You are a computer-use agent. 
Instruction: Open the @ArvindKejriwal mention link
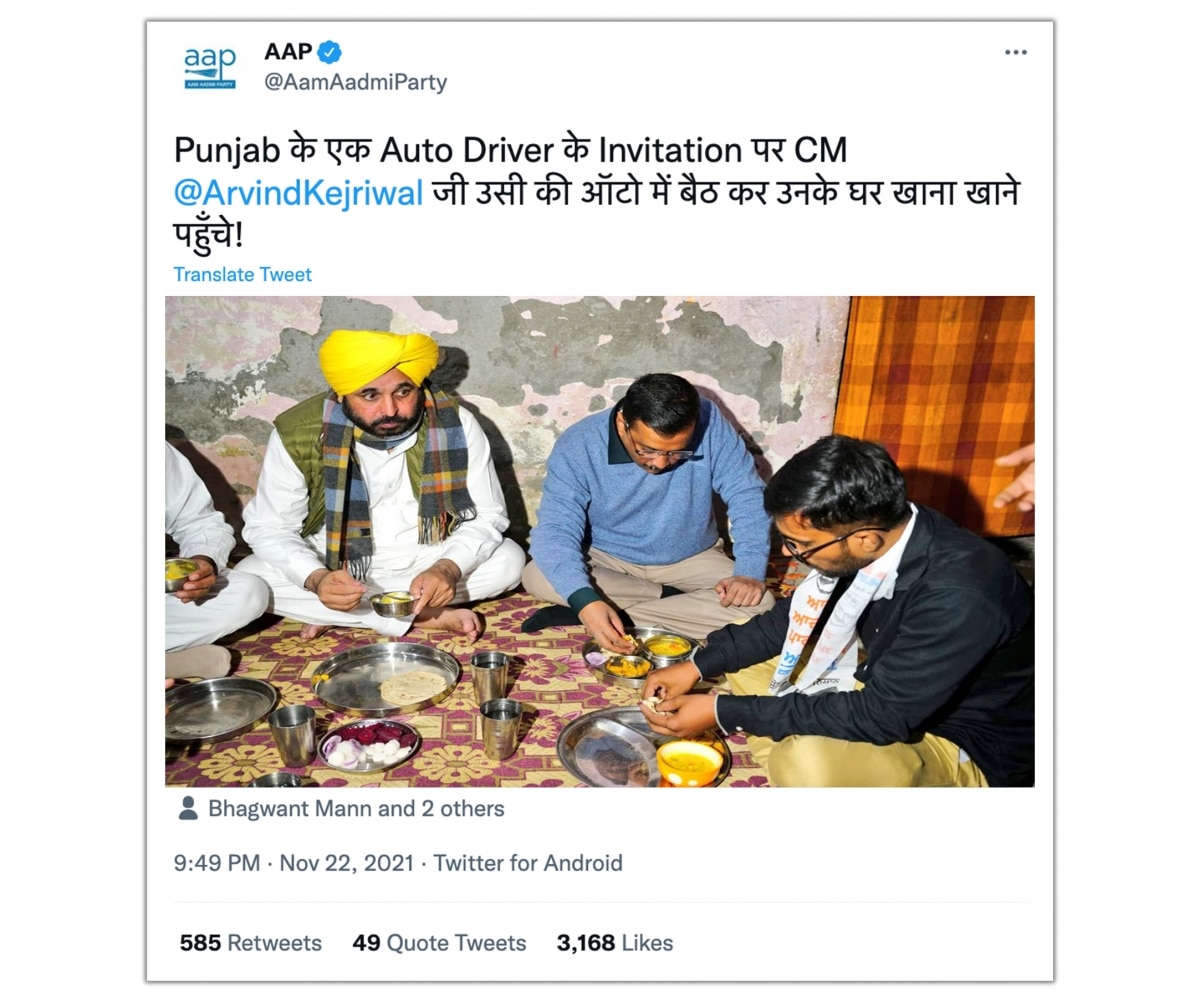[298, 192]
